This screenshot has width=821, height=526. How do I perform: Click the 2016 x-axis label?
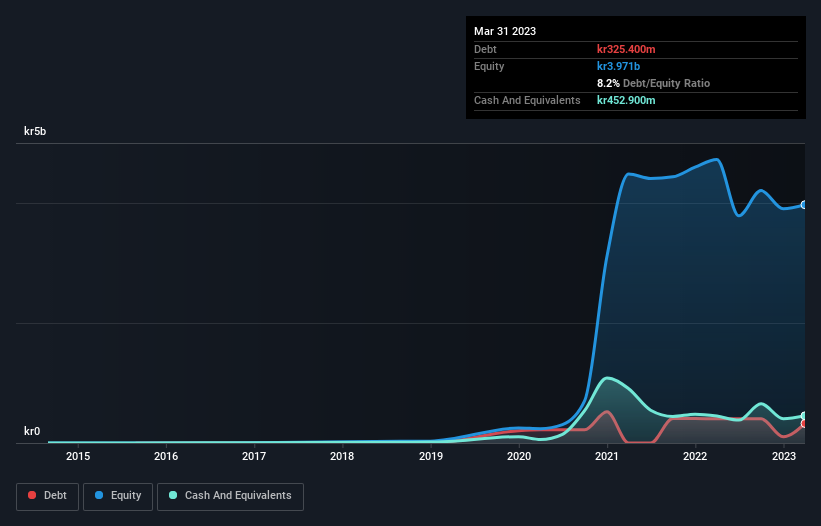(x=166, y=456)
